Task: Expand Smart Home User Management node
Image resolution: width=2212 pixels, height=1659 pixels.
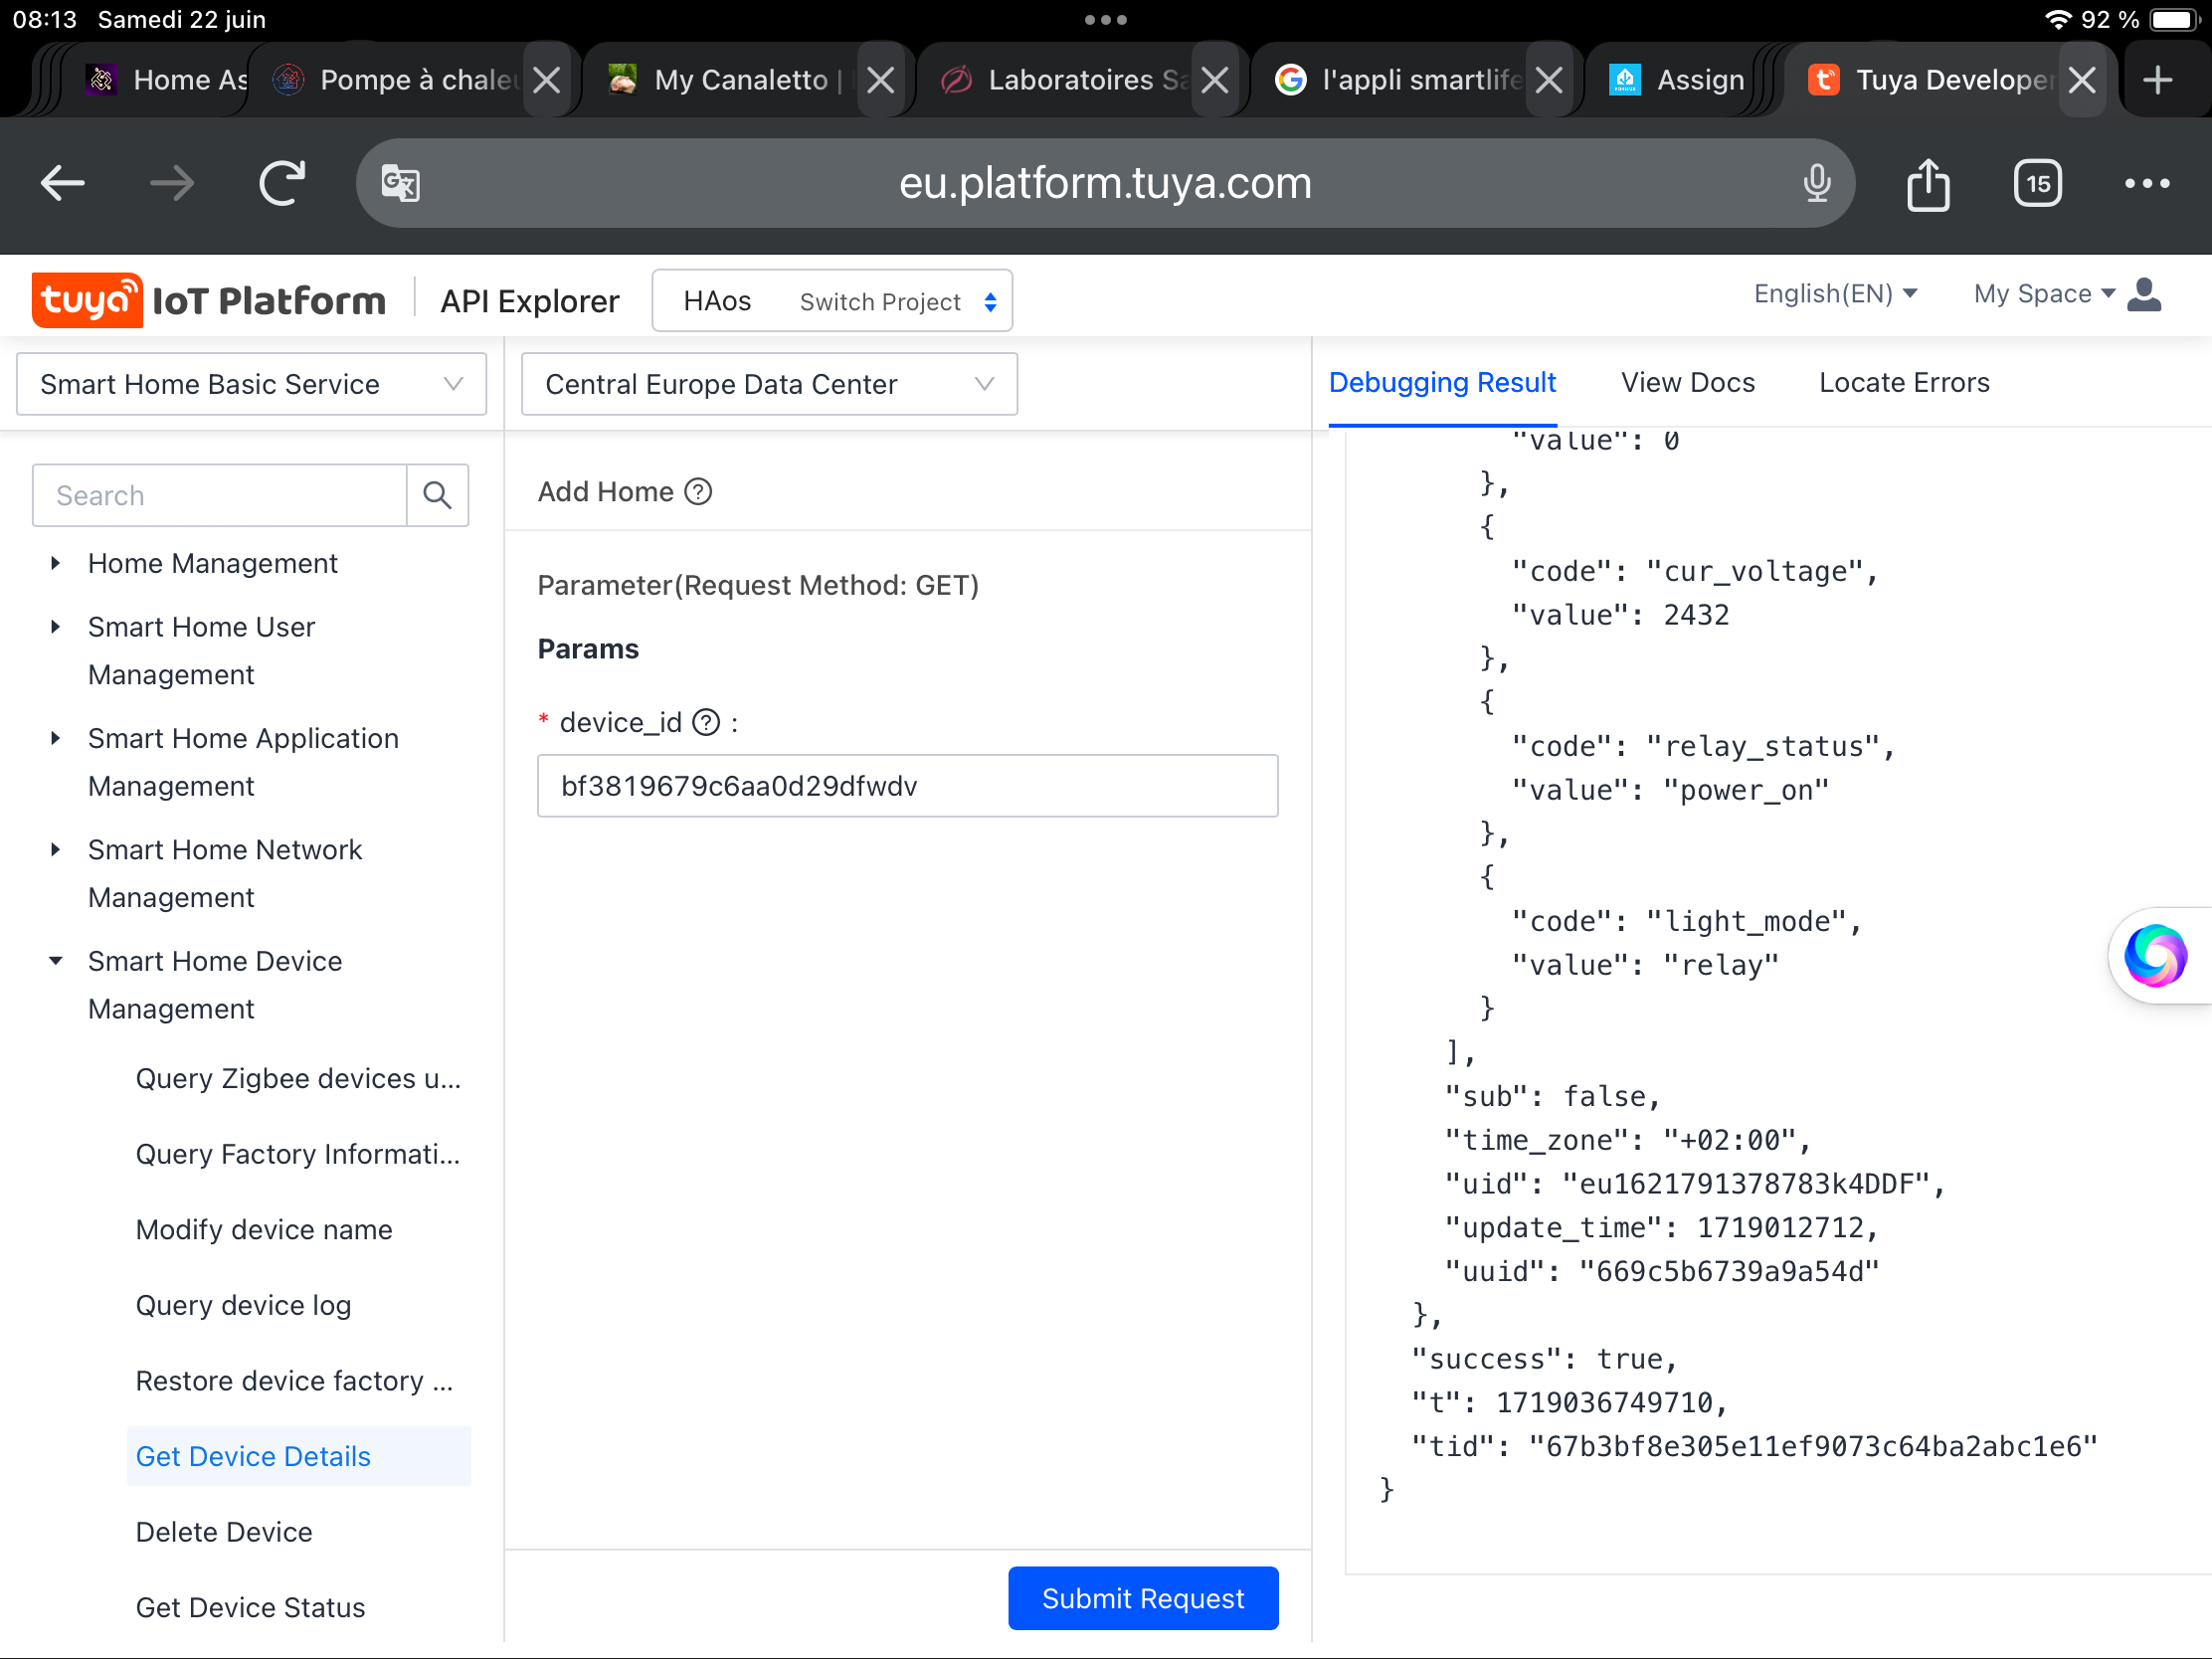Action: (x=56, y=627)
